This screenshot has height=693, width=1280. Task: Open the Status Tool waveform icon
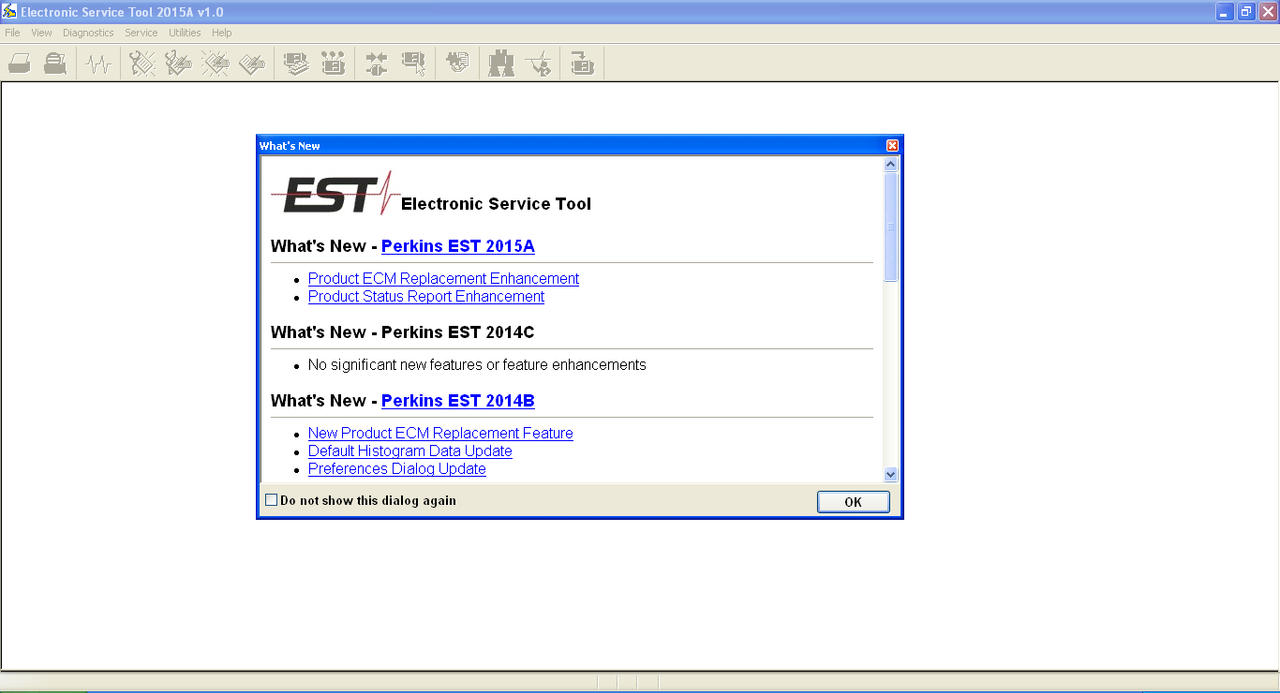(98, 64)
